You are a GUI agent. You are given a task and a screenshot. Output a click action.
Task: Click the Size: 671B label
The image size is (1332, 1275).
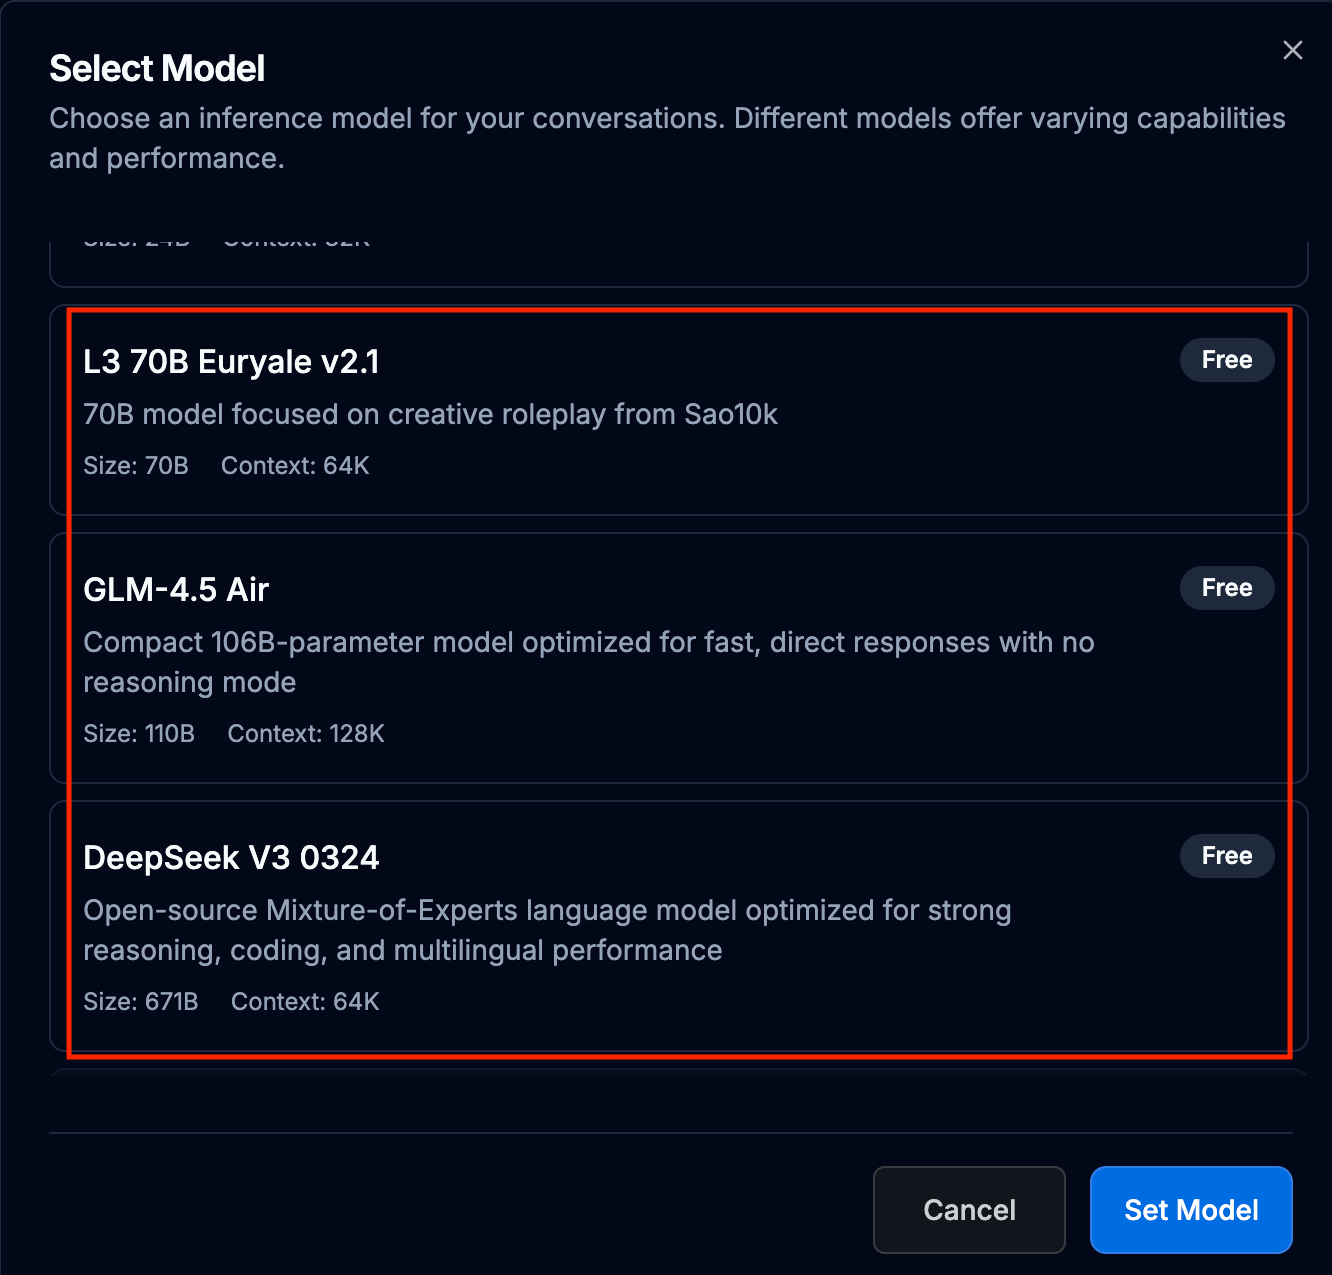(x=141, y=1002)
